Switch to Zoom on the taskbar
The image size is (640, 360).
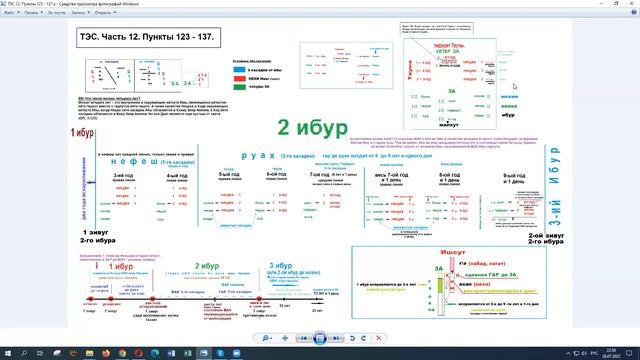(236, 353)
